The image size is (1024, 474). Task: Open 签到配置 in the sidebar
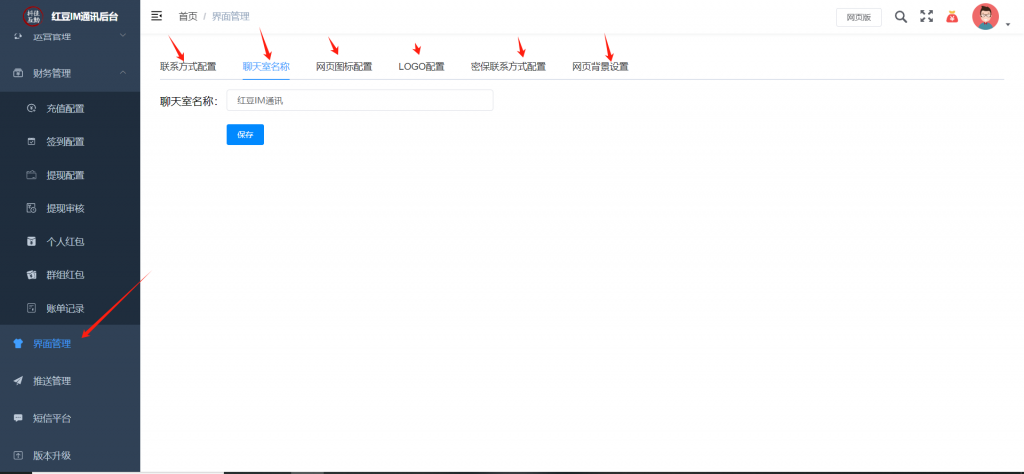(65, 142)
